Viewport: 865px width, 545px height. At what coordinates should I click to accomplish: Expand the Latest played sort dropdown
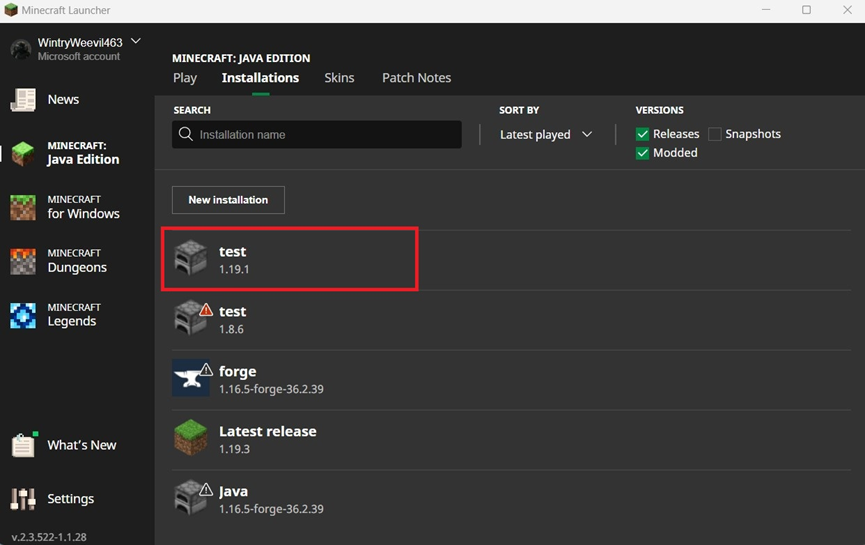(x=546, y=135)
